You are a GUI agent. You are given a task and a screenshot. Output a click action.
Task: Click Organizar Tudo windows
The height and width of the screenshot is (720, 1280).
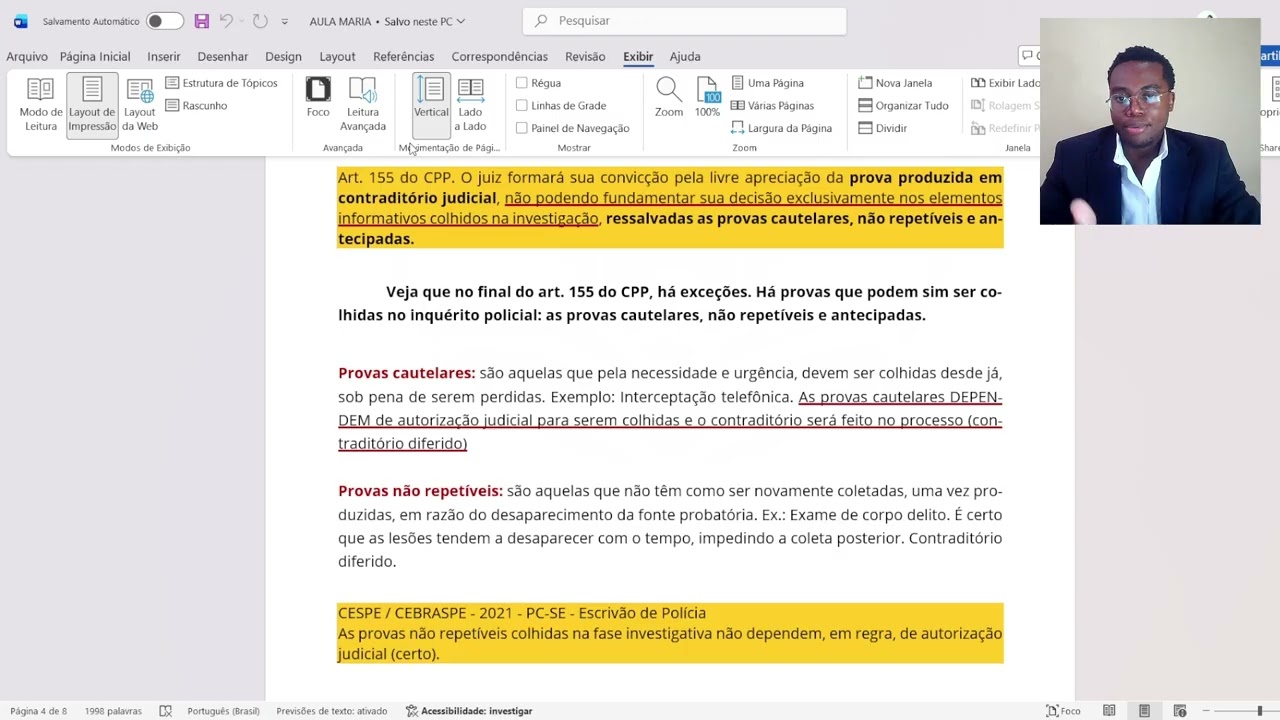(903, 105)
